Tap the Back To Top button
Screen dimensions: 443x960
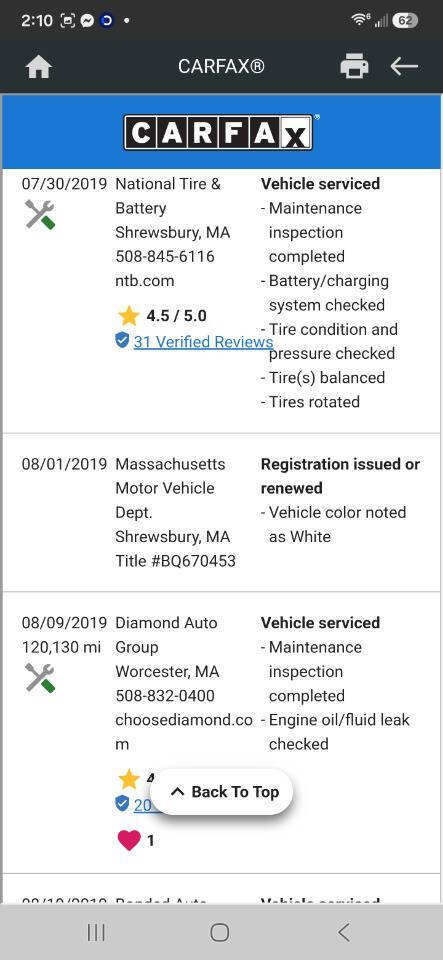[222, 792]
